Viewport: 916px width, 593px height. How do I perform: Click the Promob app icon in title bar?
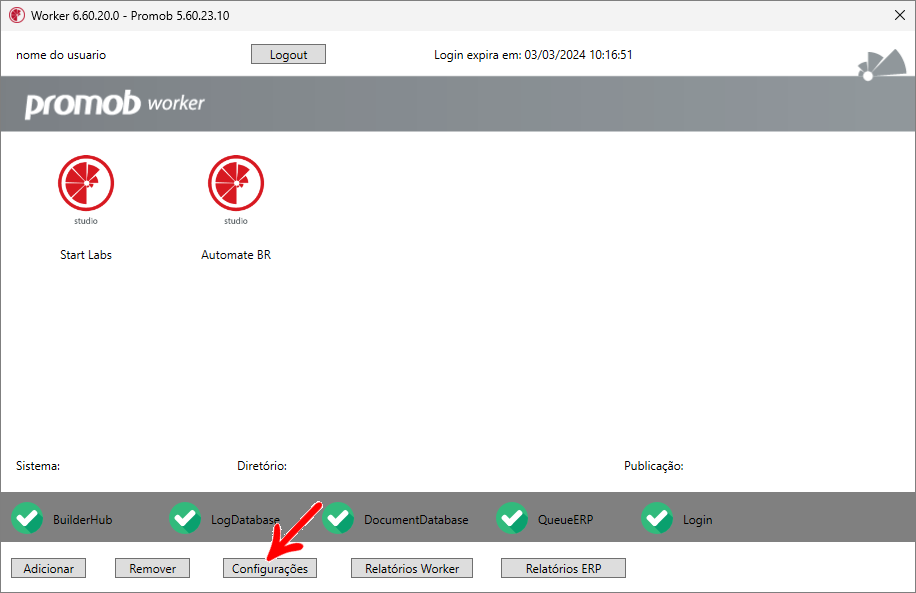click(17, 15)
